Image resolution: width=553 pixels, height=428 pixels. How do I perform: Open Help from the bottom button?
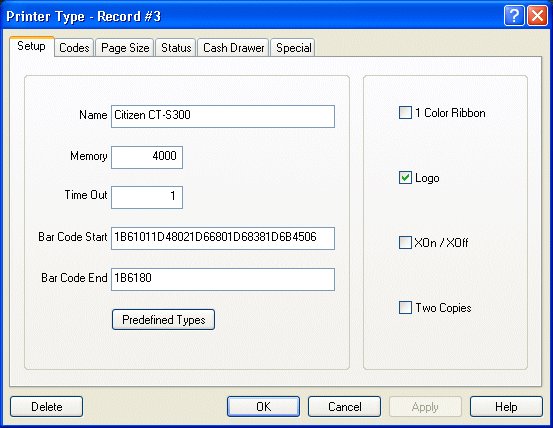point(506,406)
